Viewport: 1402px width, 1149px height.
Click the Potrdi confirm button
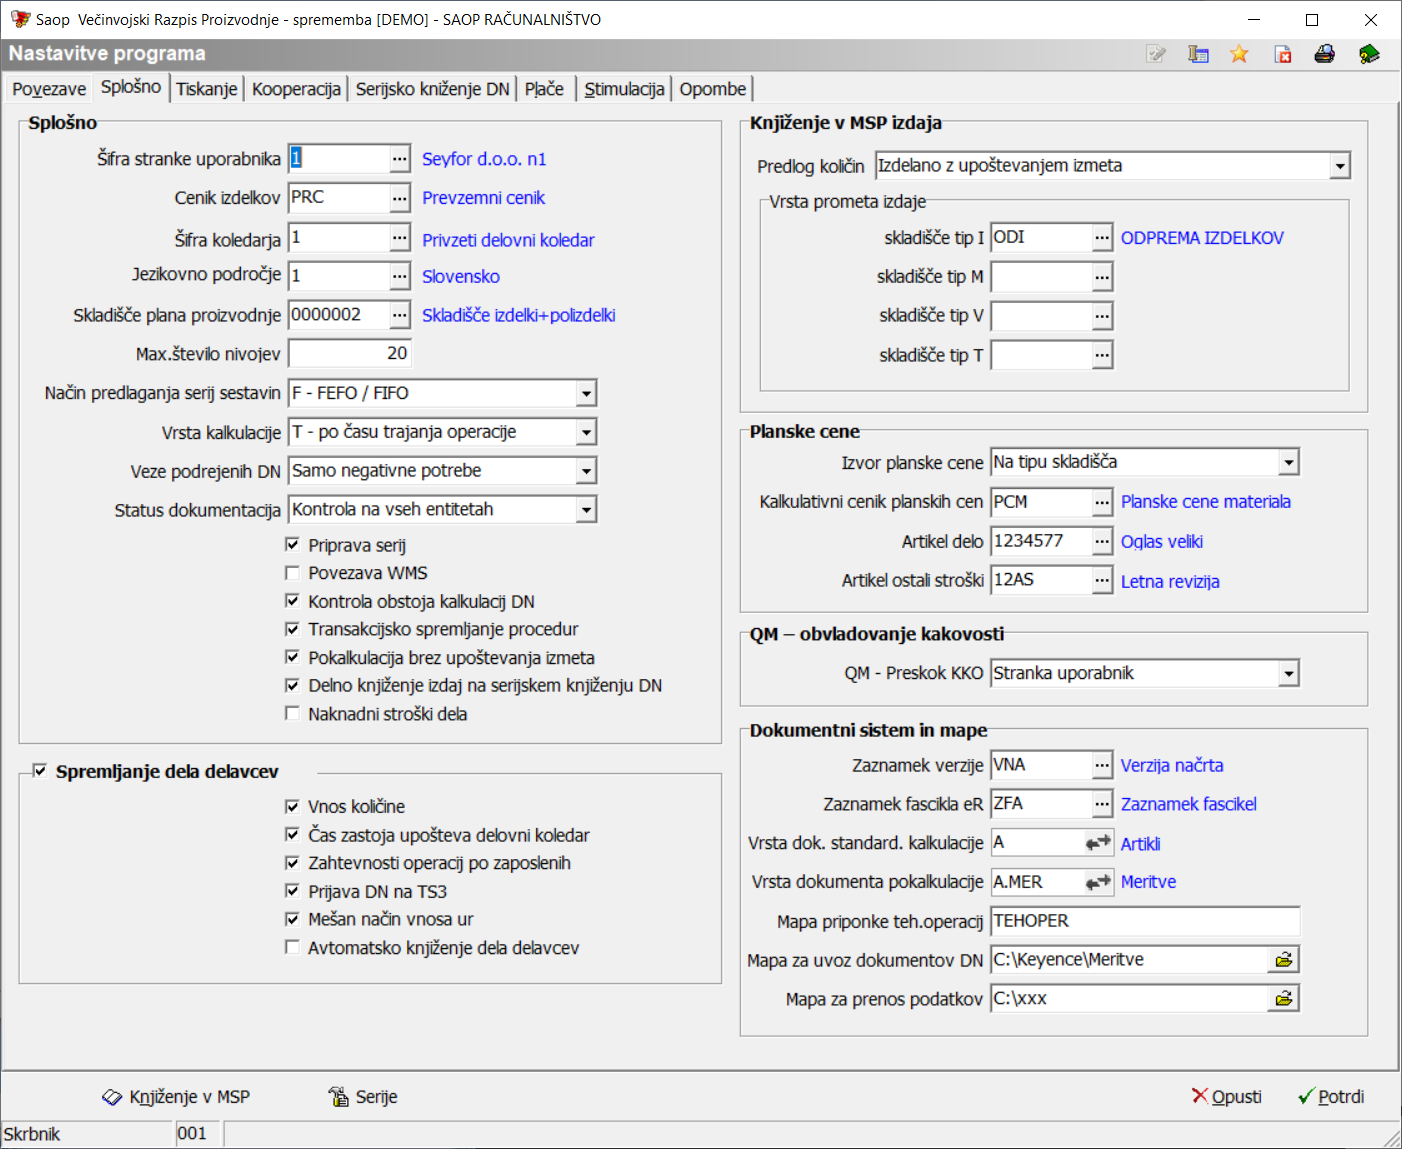point(1331,1097)
